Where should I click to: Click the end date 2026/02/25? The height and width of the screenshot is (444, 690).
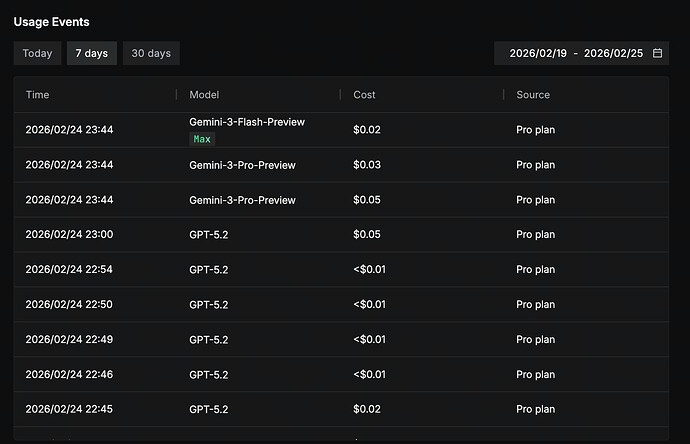(614, 53)
